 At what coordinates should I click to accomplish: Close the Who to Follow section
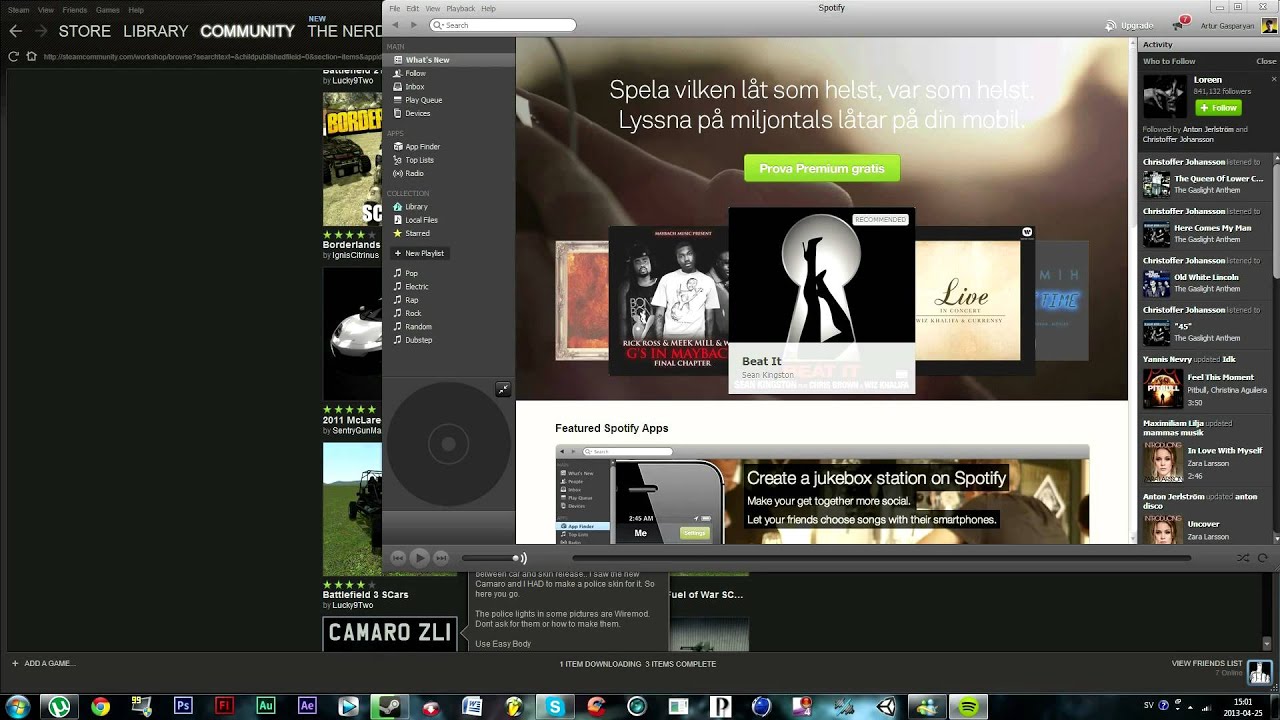click(1266, 61)
